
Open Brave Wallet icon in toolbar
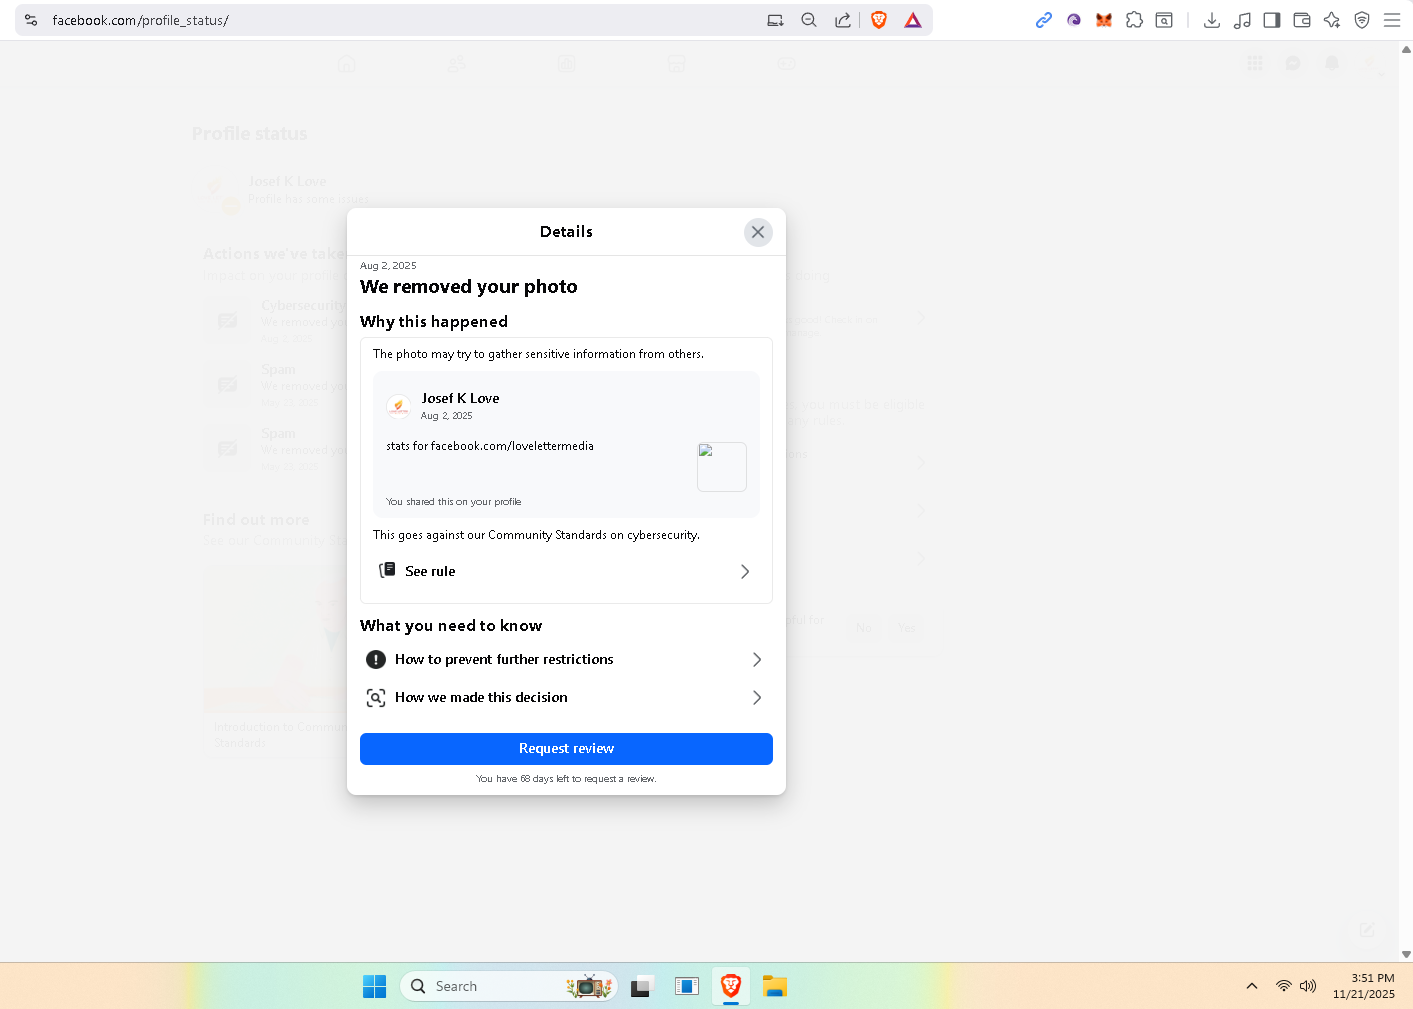point(1302,20)
